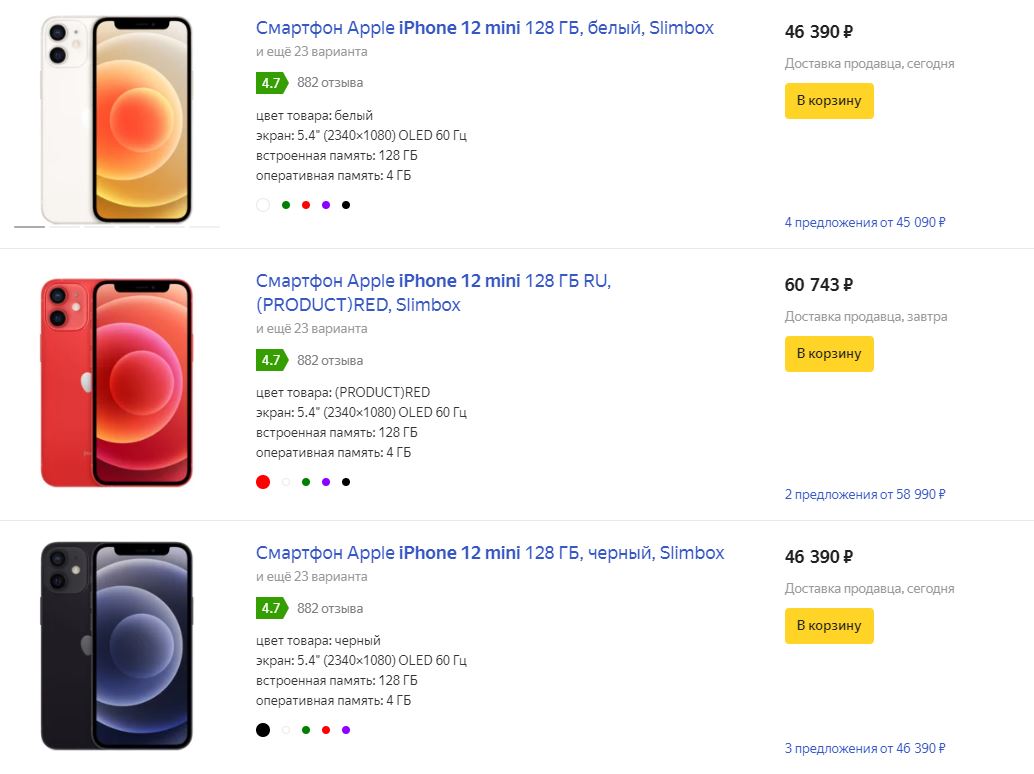Screen dimensions: 1034x774
Task: Open 882 отзыва reviews for red iPhone
Action: tap(330, 360)
